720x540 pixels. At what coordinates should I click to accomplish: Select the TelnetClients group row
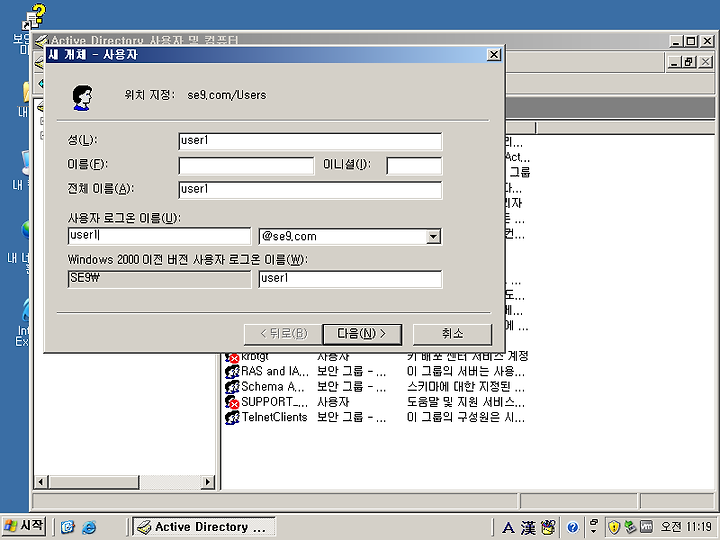click(x=375, y=417)
